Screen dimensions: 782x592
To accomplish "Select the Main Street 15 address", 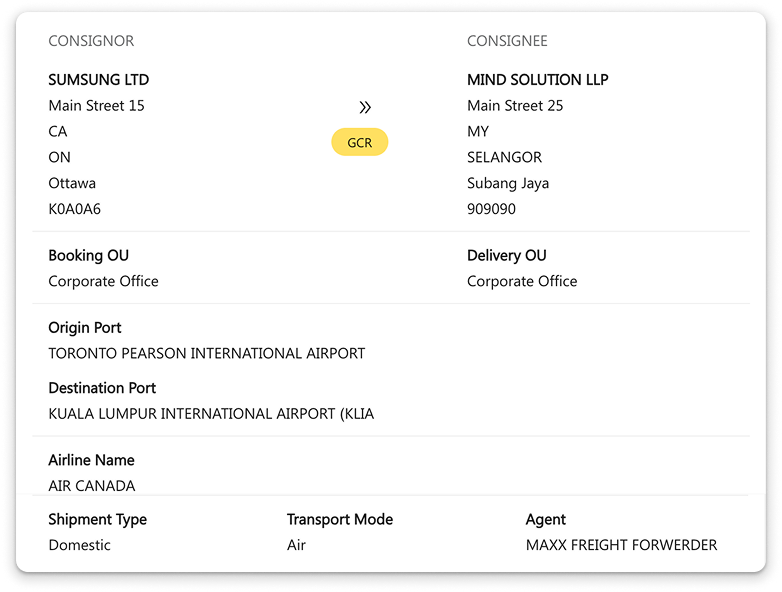I will (96, 106).
